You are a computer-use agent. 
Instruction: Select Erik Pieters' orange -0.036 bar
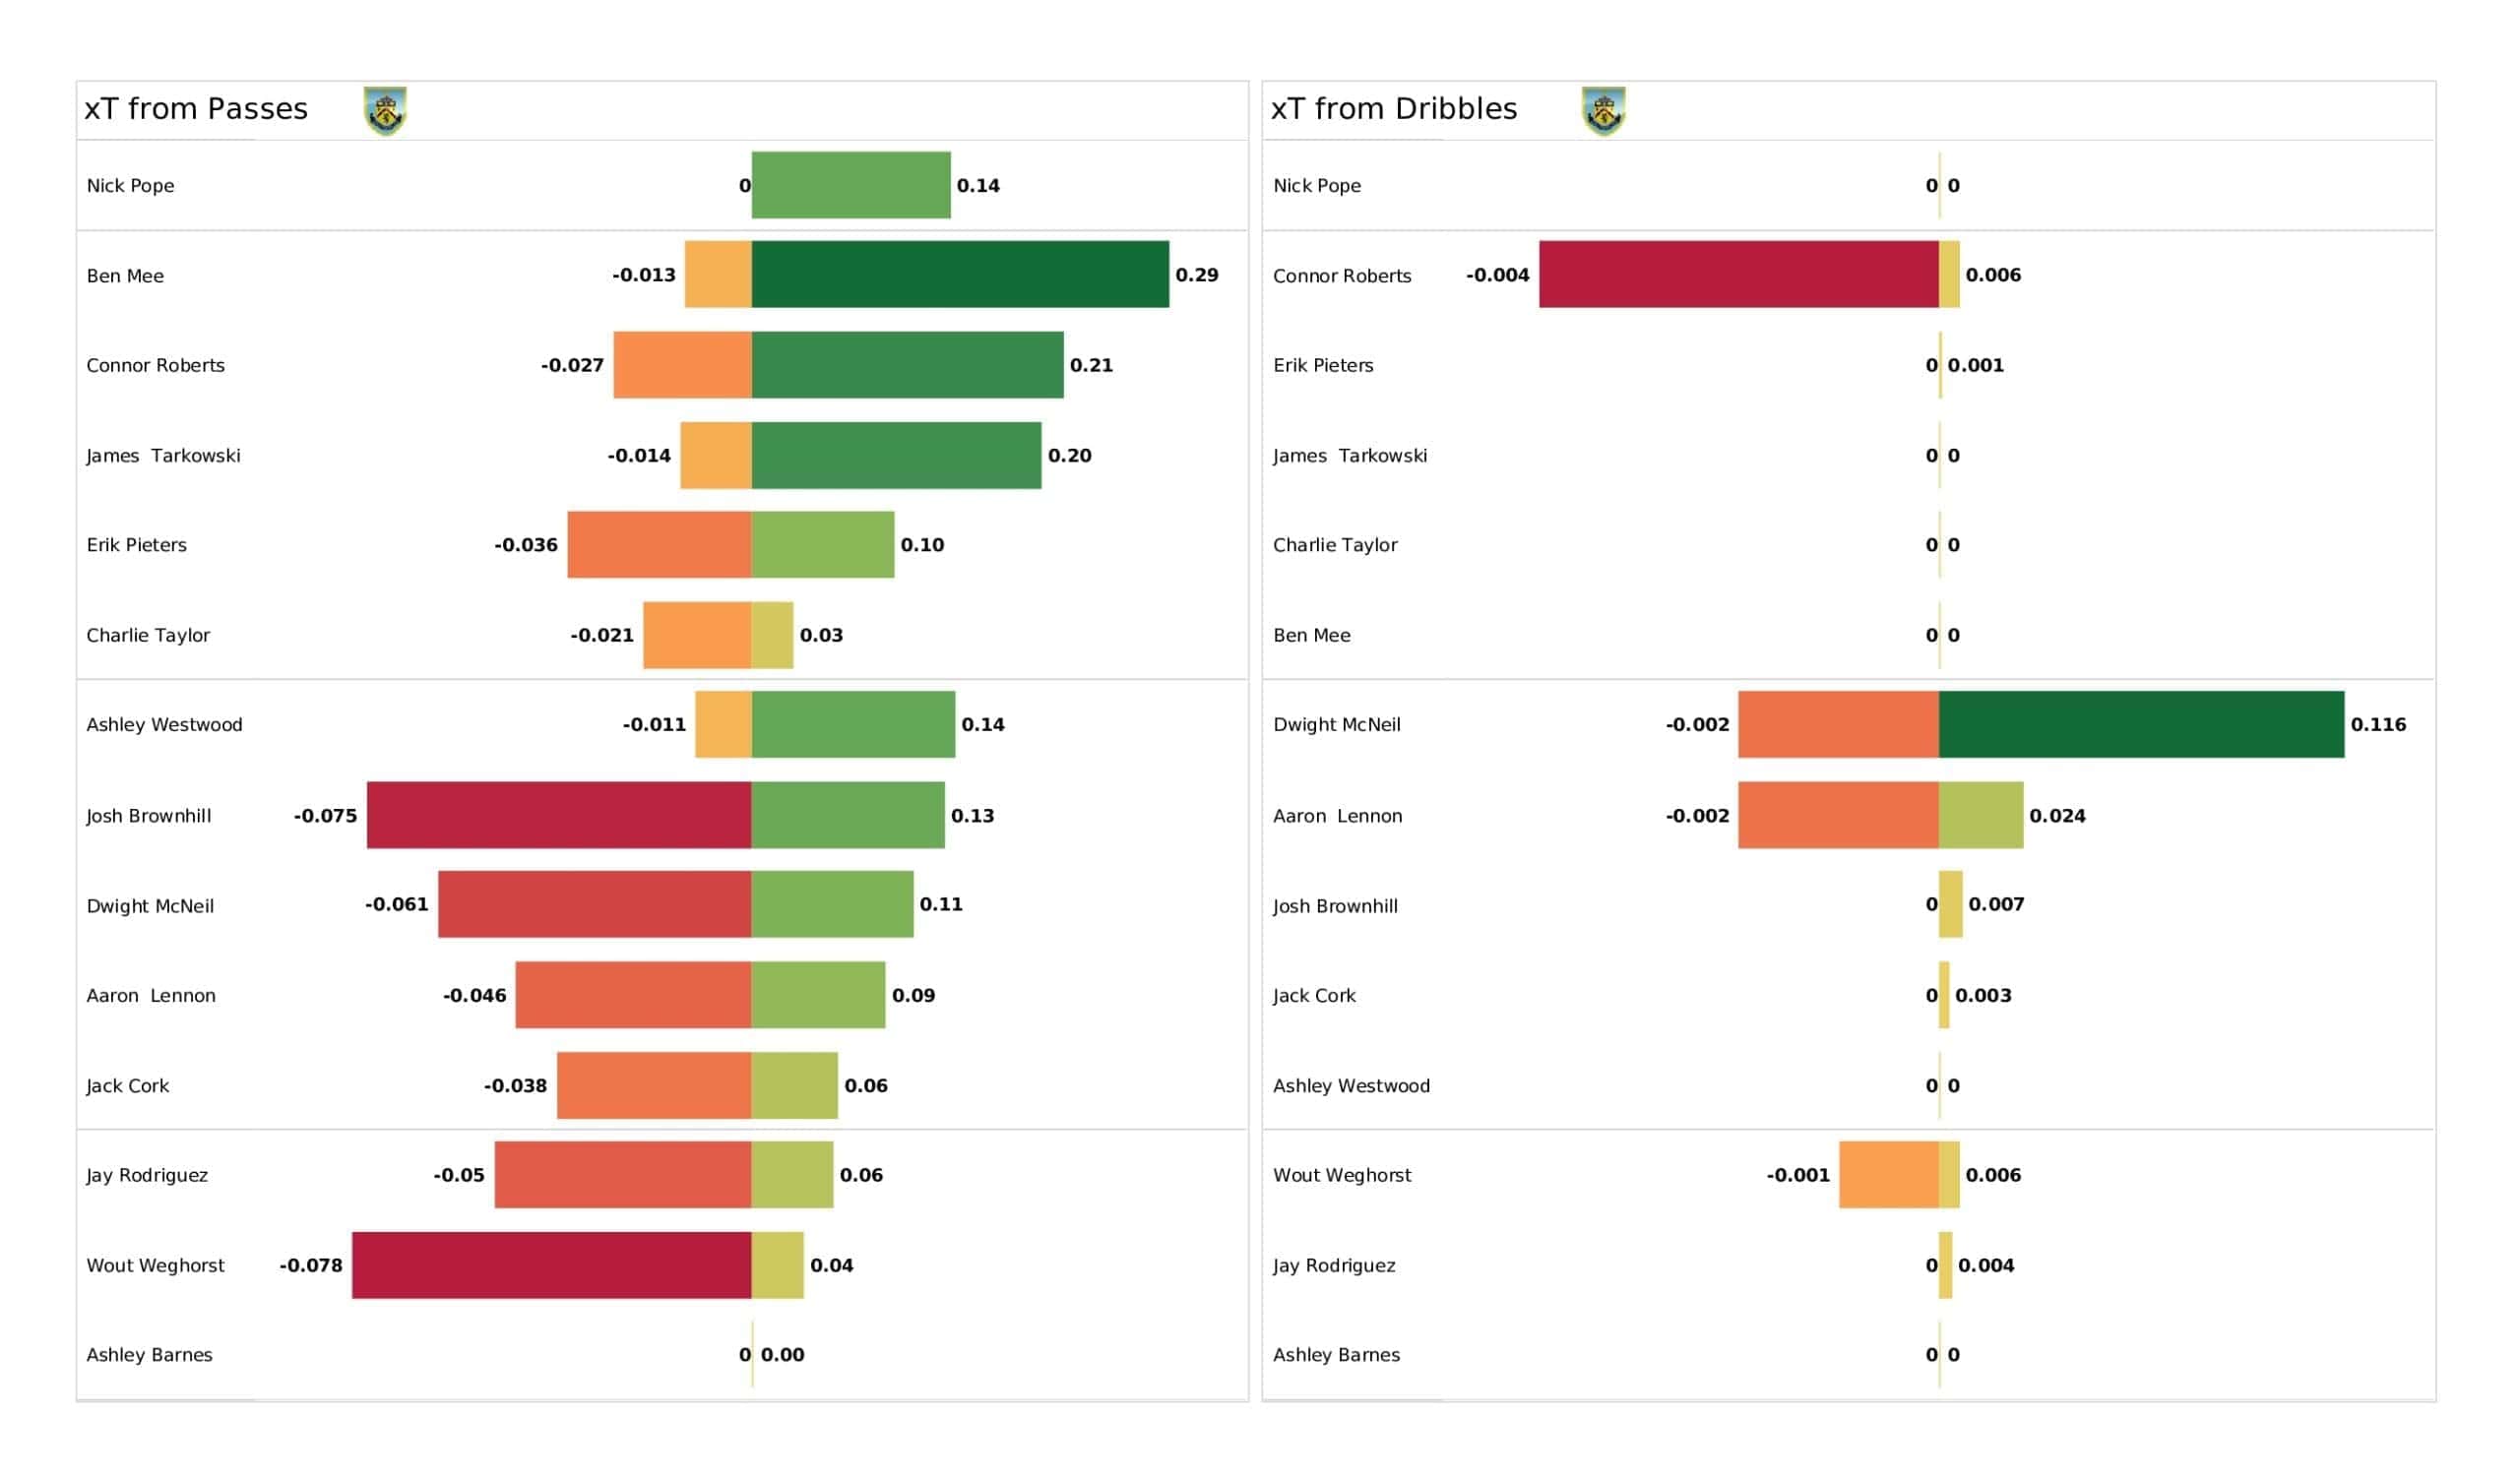pos(660,545)
